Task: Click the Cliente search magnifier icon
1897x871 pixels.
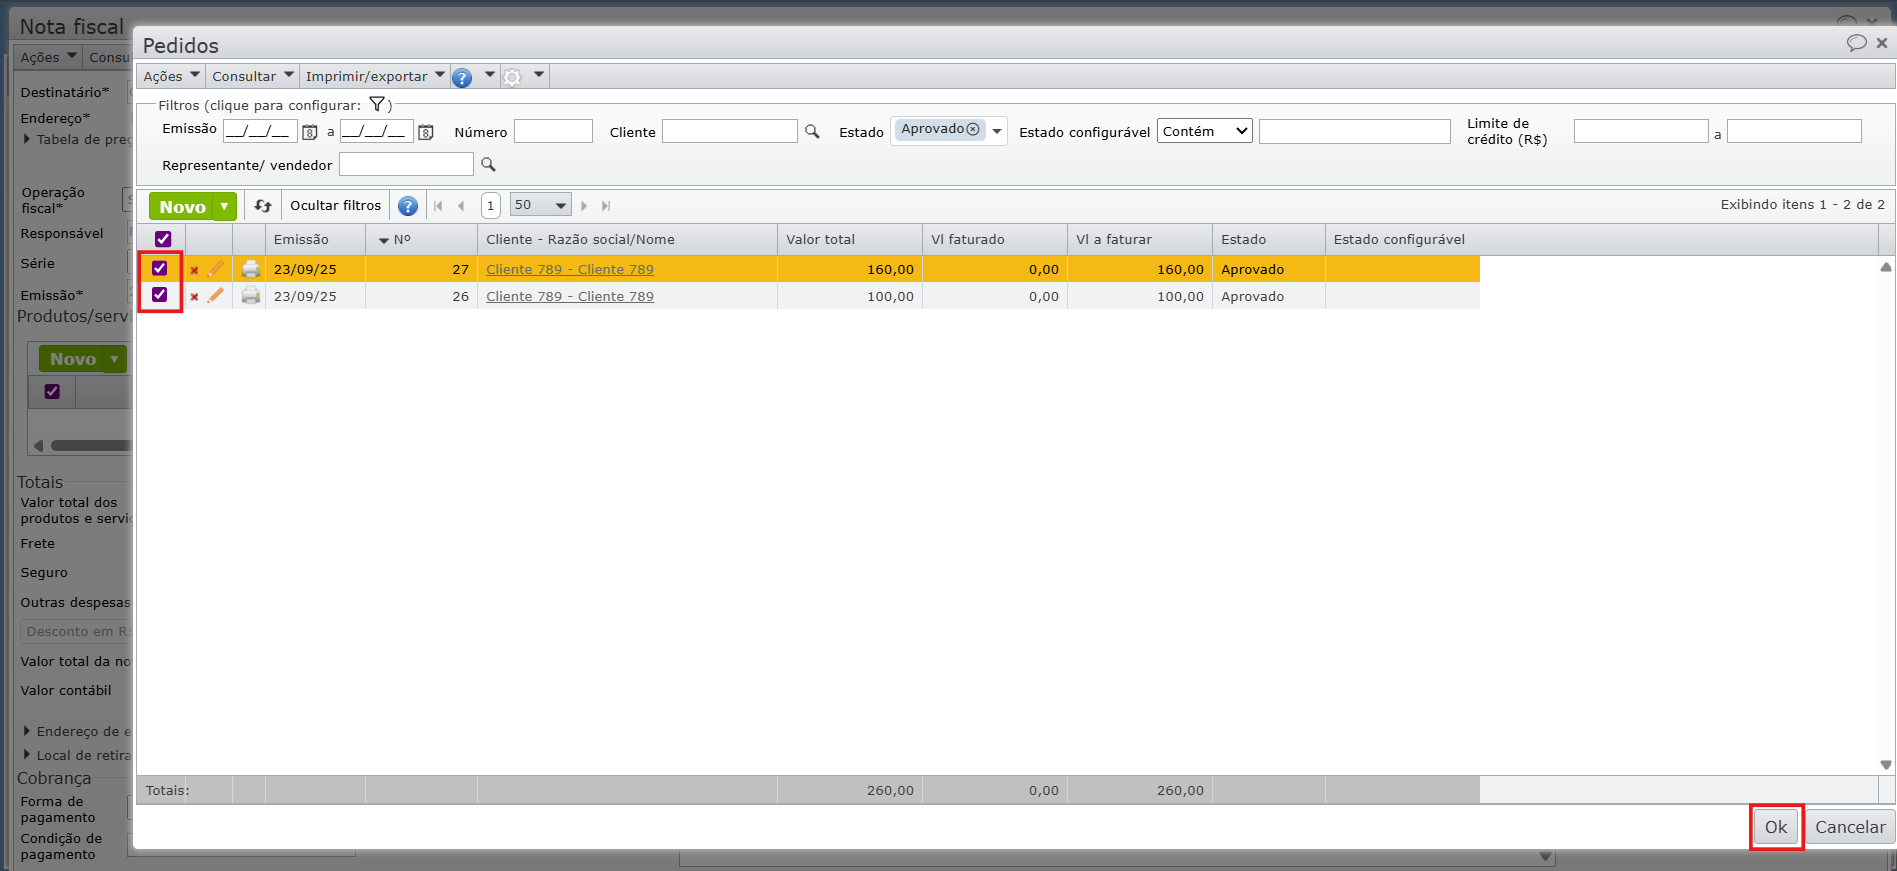Action: point(812,131)
